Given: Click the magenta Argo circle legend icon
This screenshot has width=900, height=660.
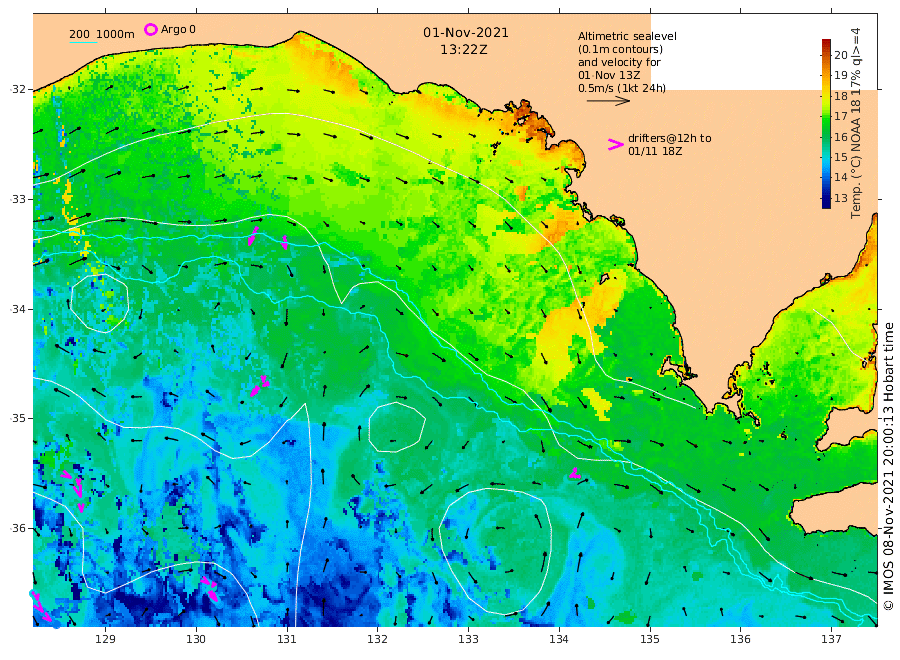Looking at the screenshot, I should (150, 29).
